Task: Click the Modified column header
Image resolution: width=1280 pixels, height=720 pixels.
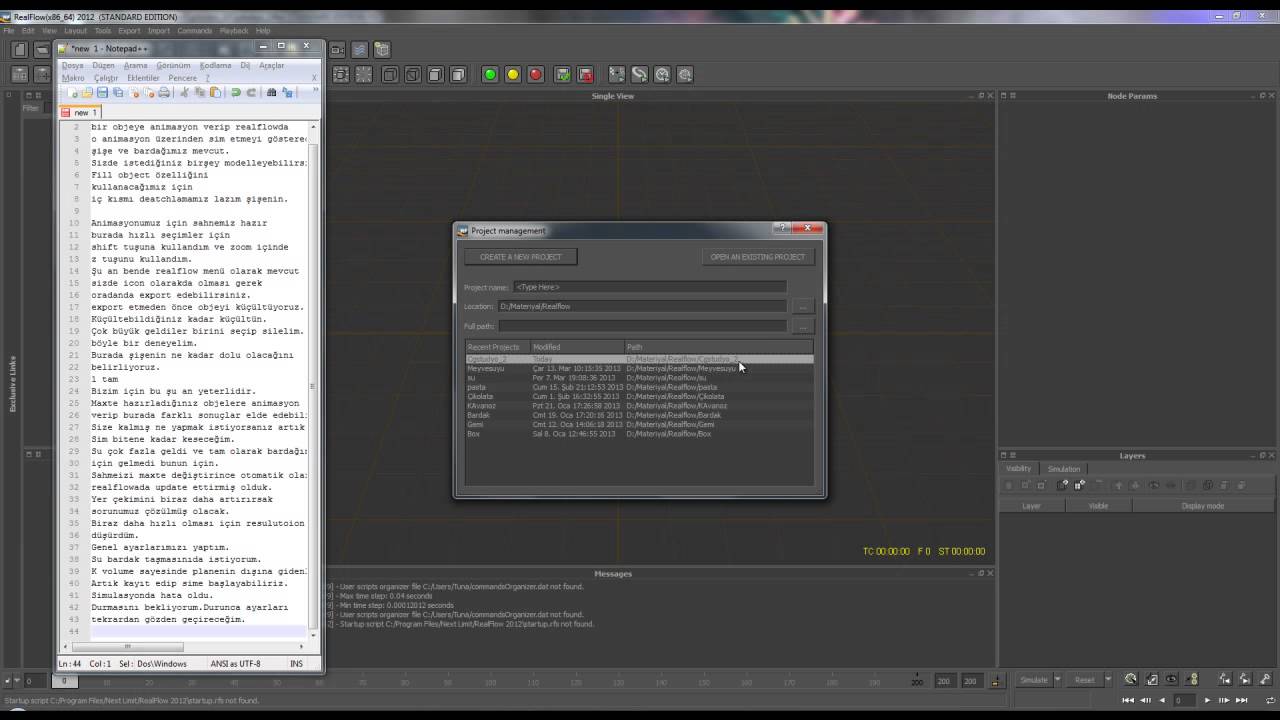Action: click(577, 347)
